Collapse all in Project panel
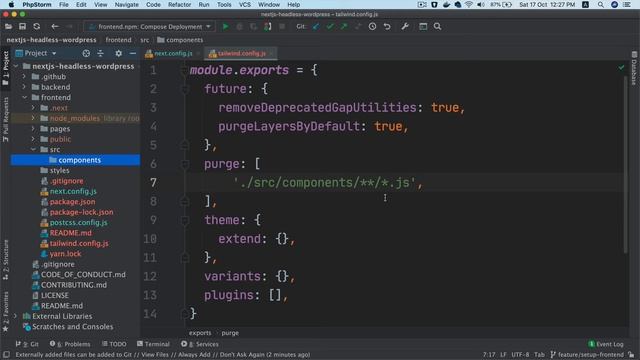This screenshot has width=640, height=360. (x=100, y=53)
